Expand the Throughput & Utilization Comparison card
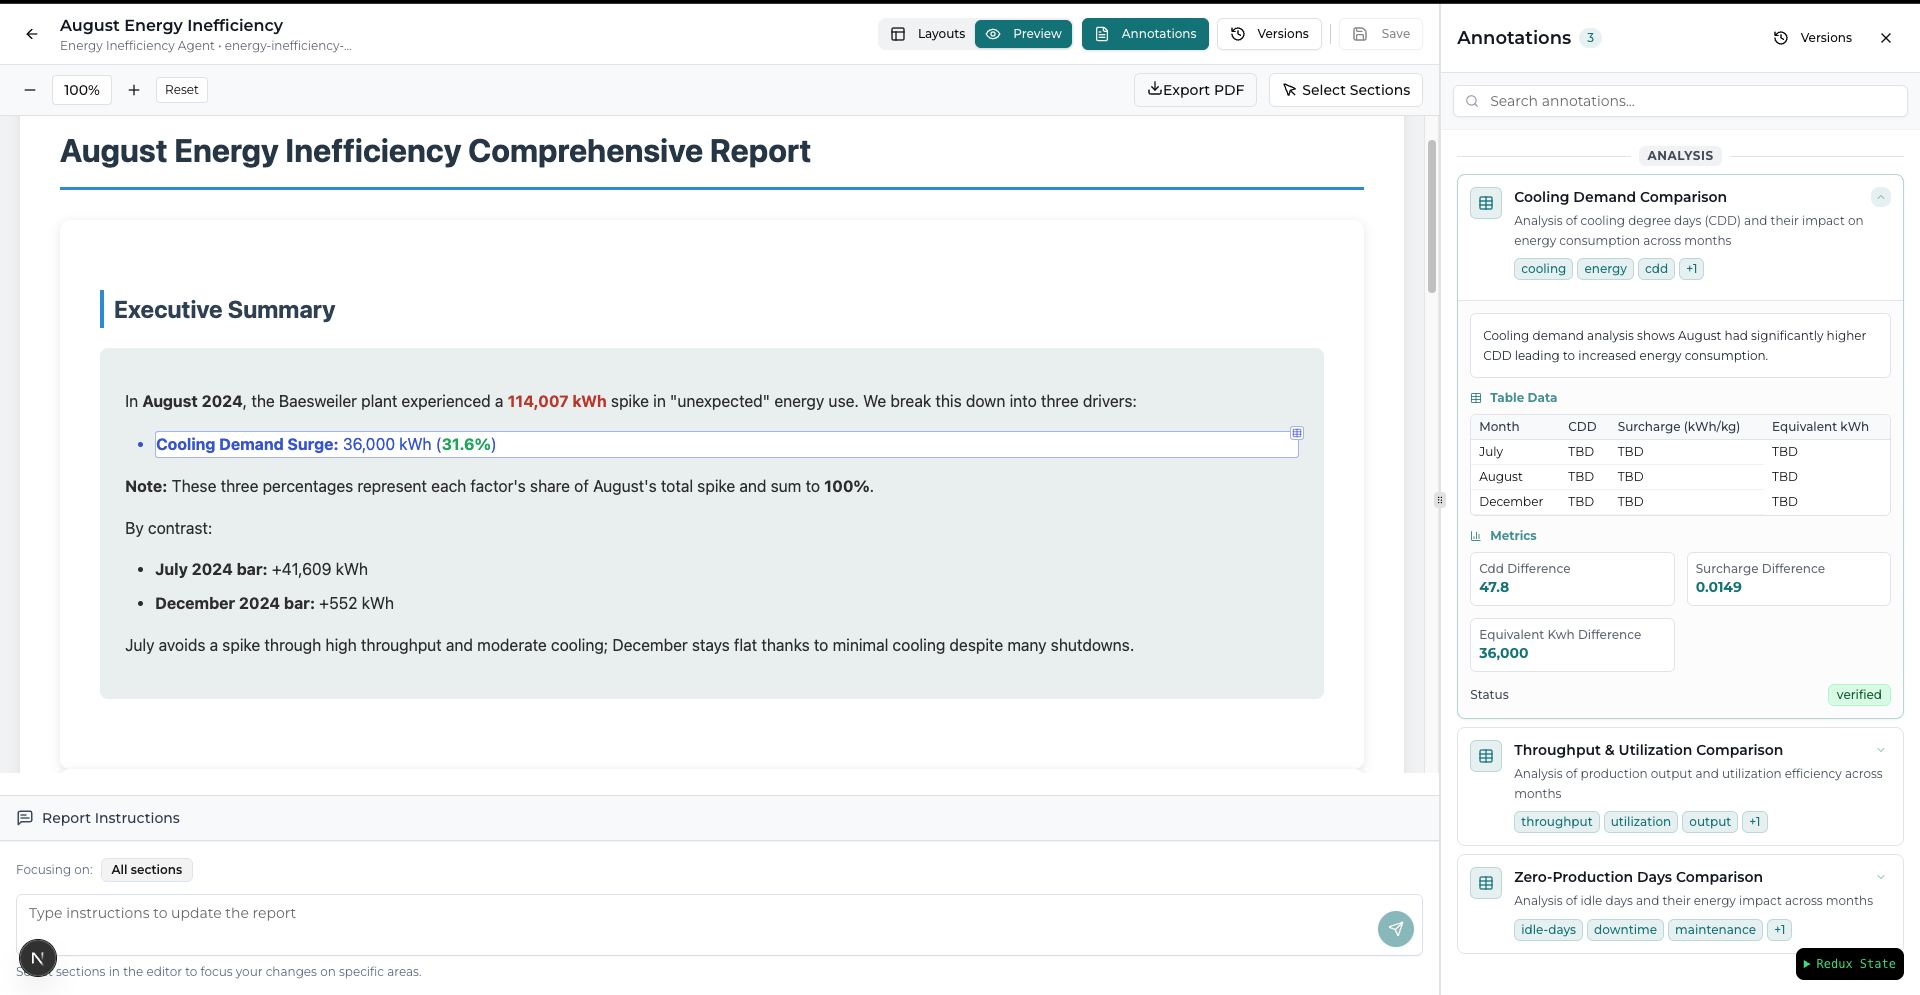This screenshot has height=995, width=1920. point(1881,750)
